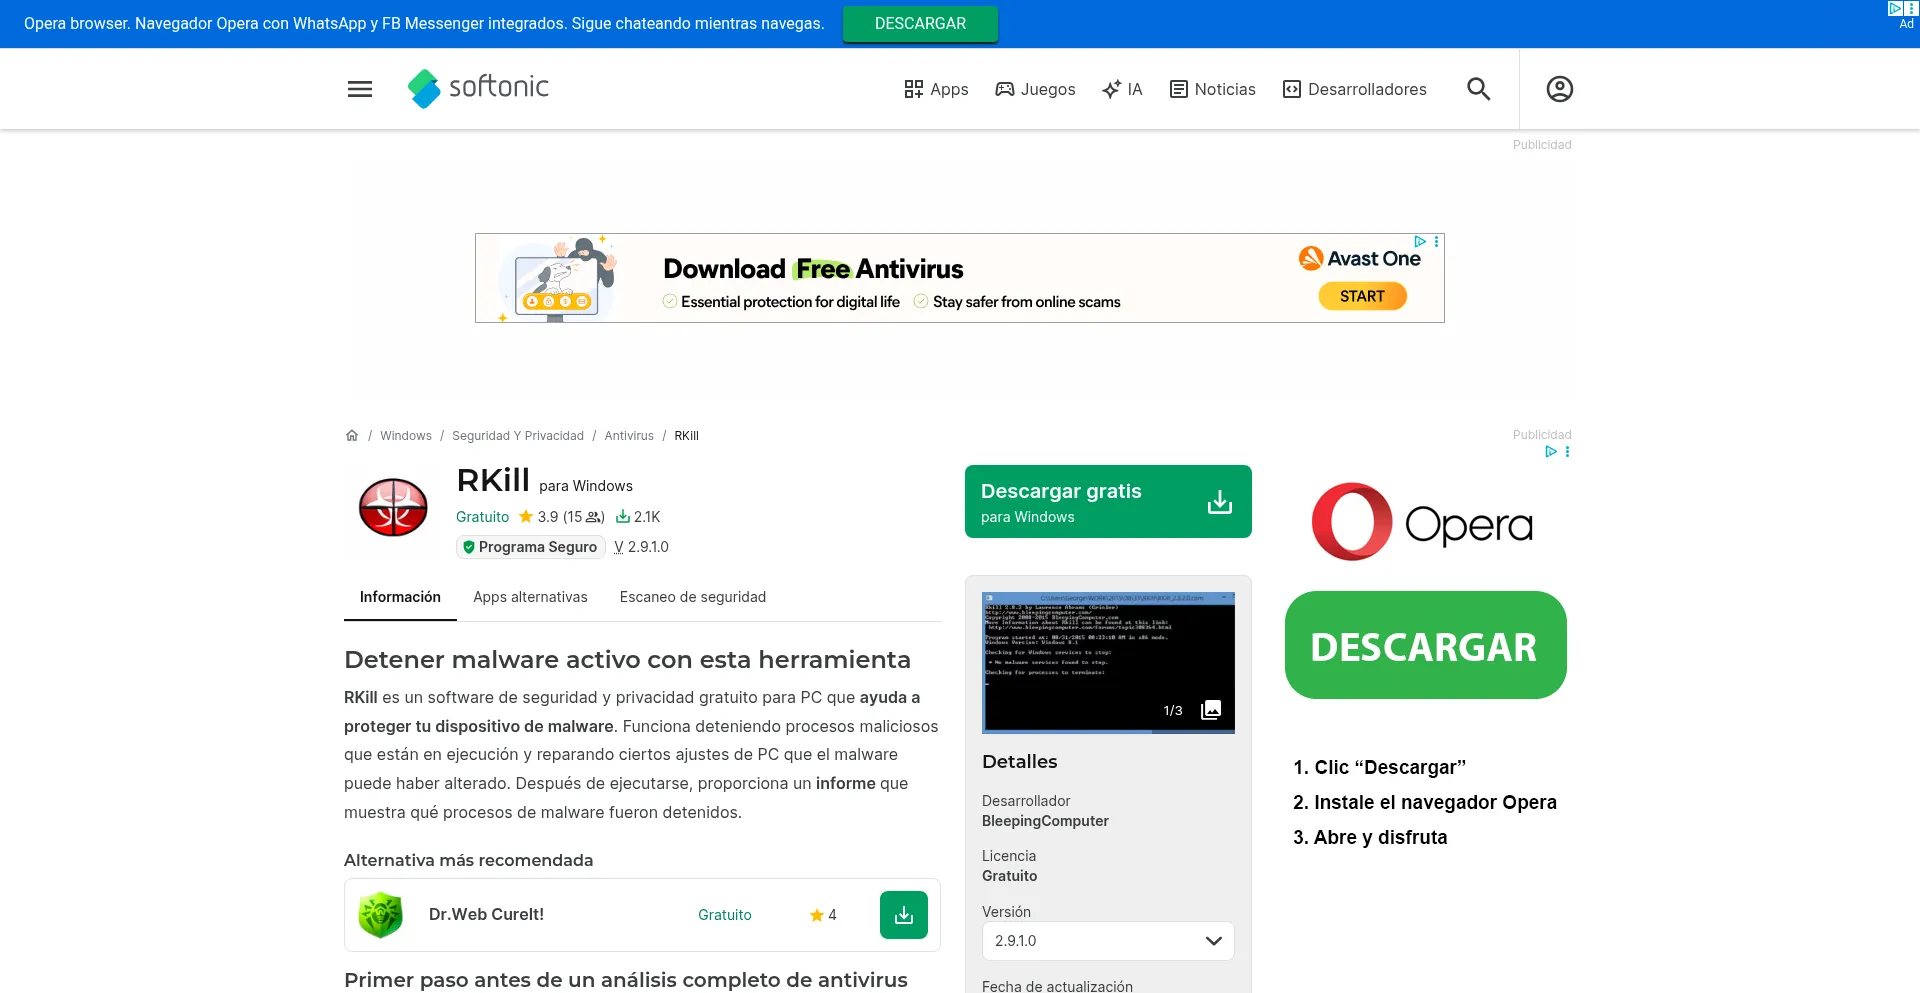The width and height of the screenshot is (1920, 993).
Task: Click the Dr.Web CureIt! shield icon
Action: pyautogui.click(x=381, y=914)
